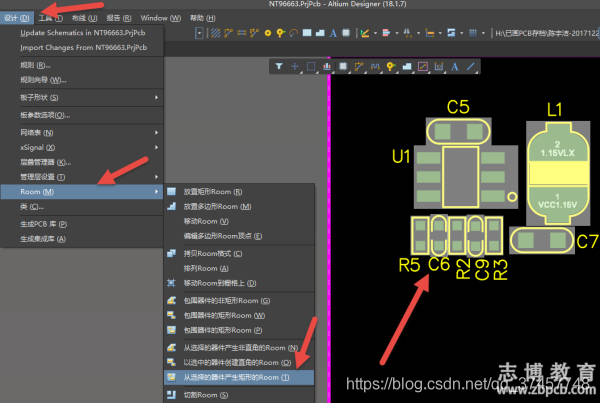Place polygon plane from the top toolbar
Viewport: 600px width, 403px height.
click(x=320, y=33)
